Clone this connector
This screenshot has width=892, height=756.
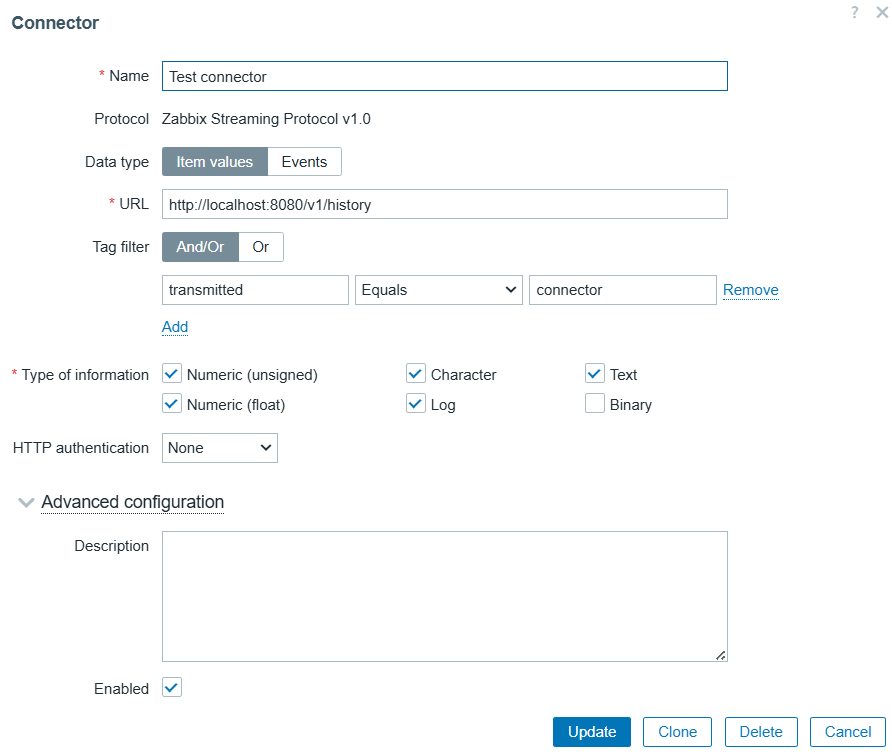pyautogui.click(x=677, y=732)
